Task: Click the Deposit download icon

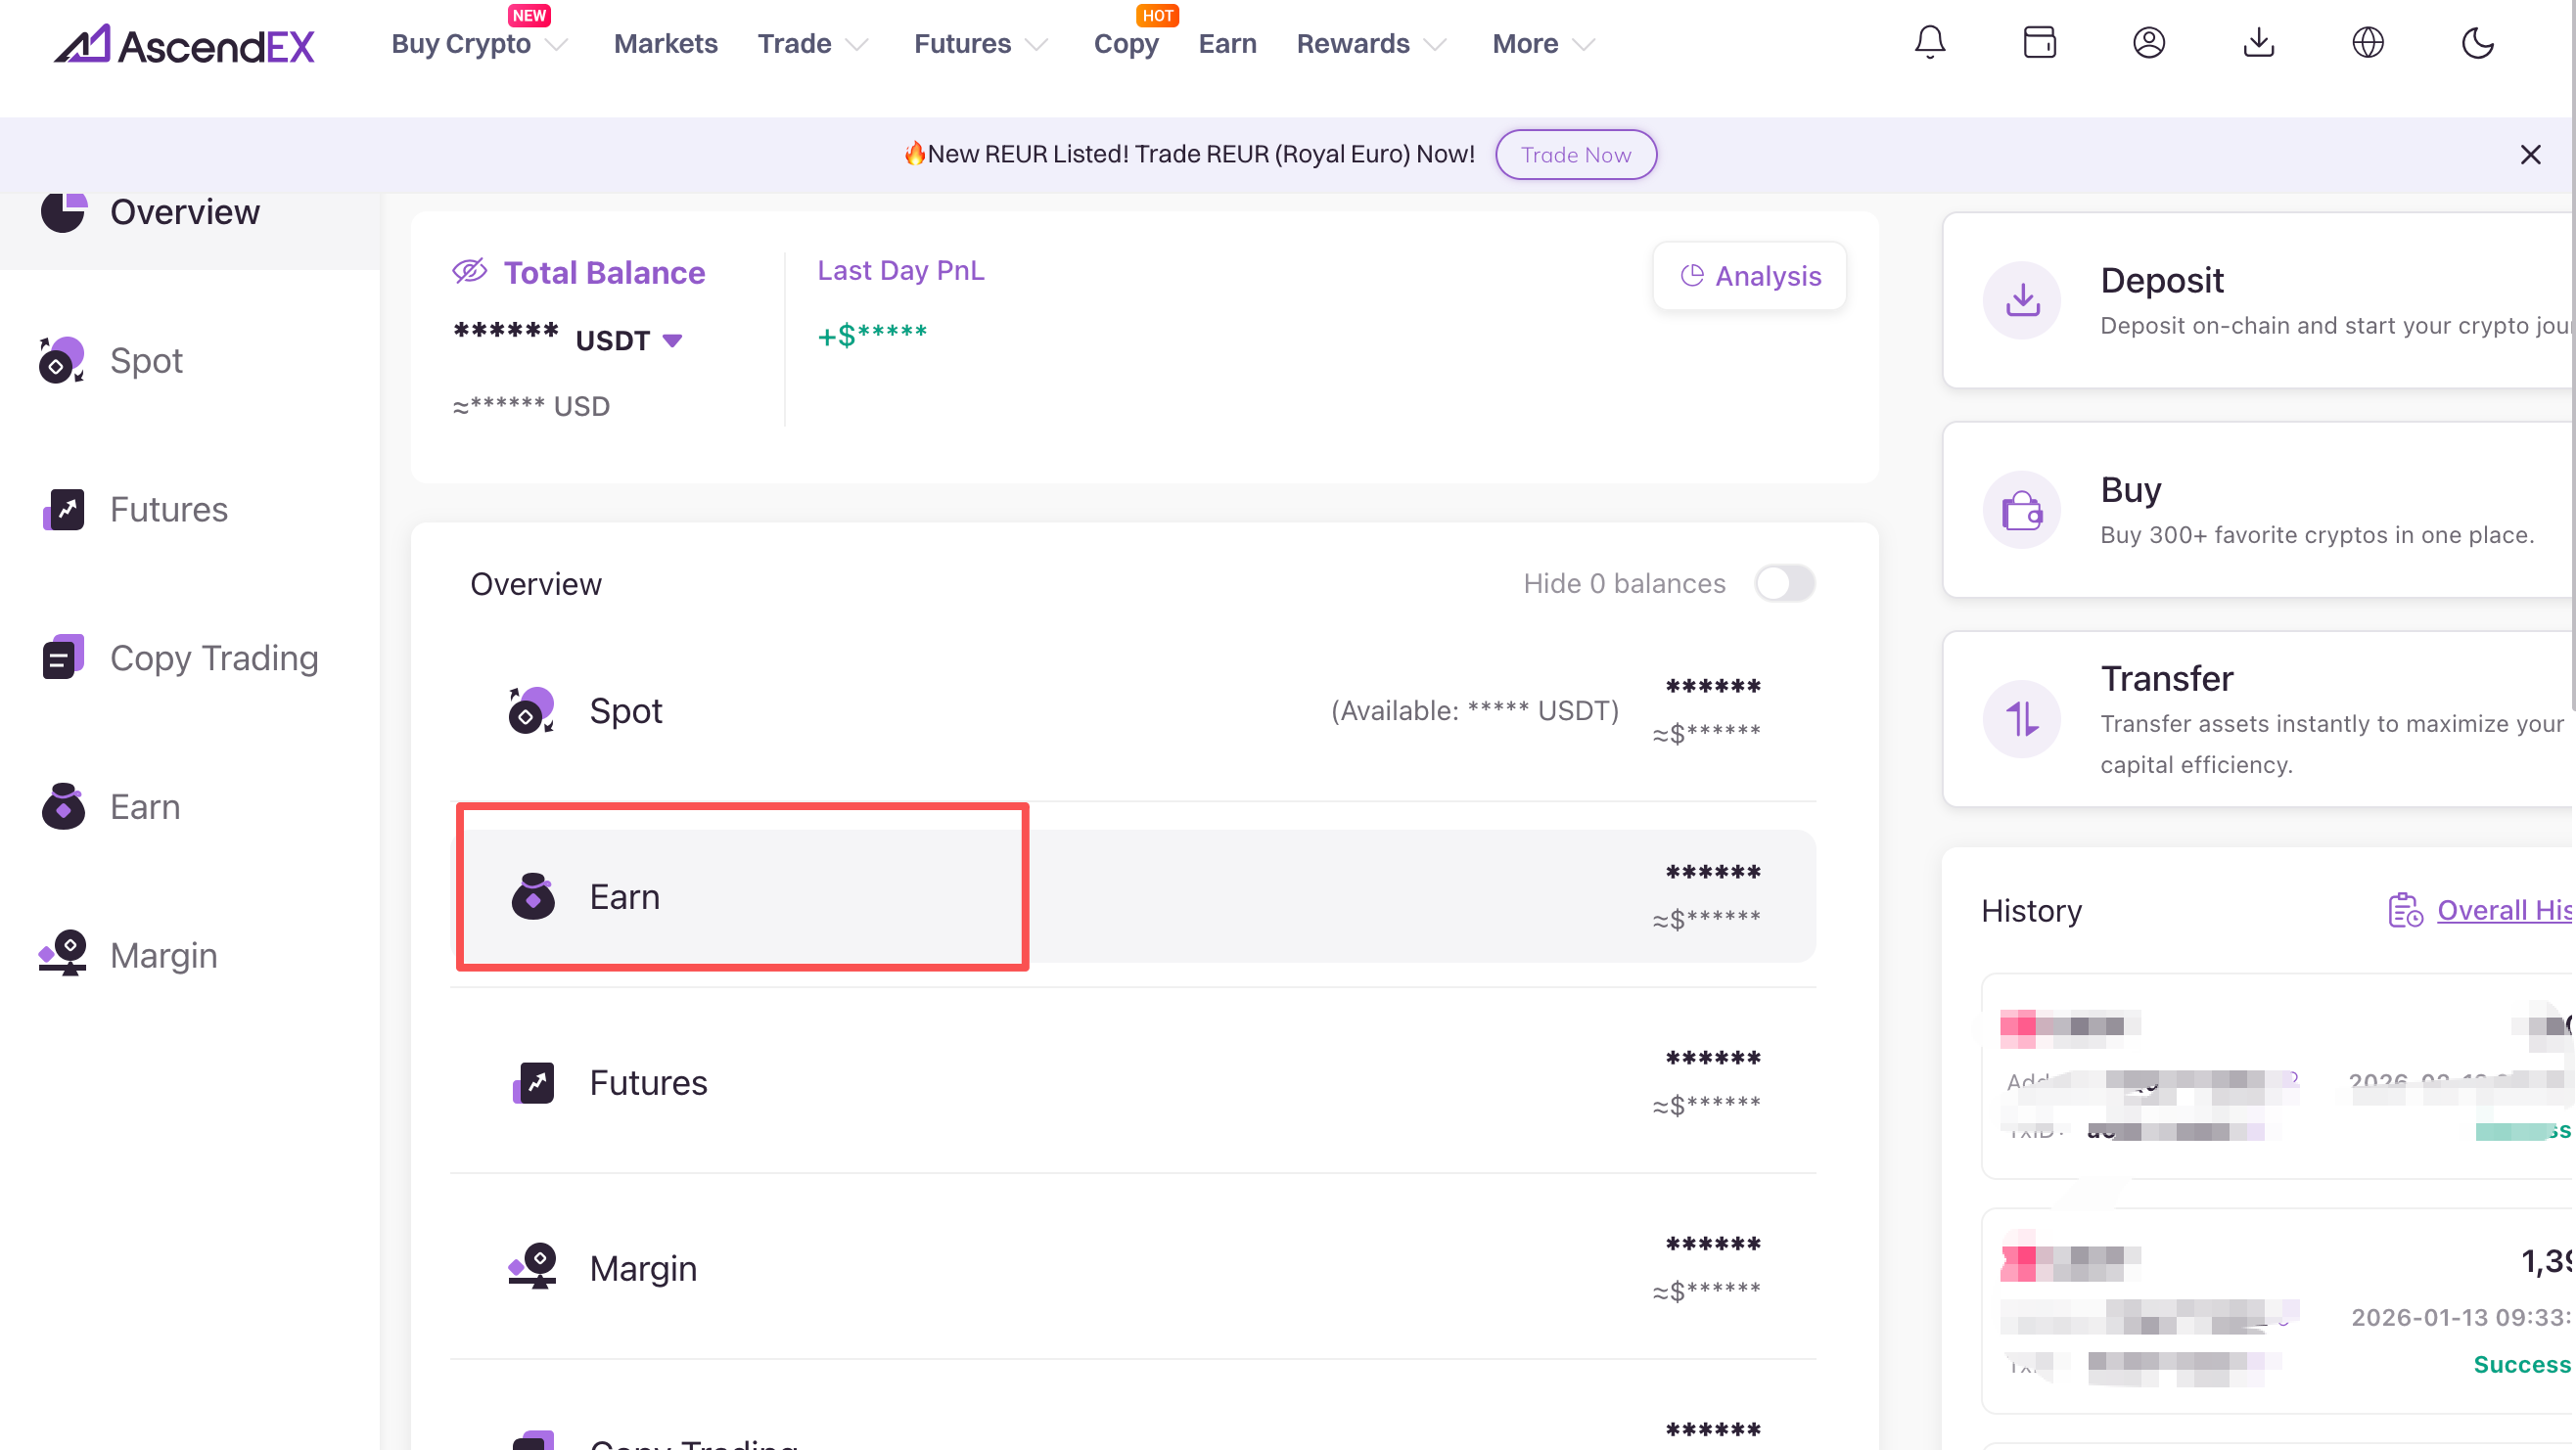Action: click(2021, 300)
